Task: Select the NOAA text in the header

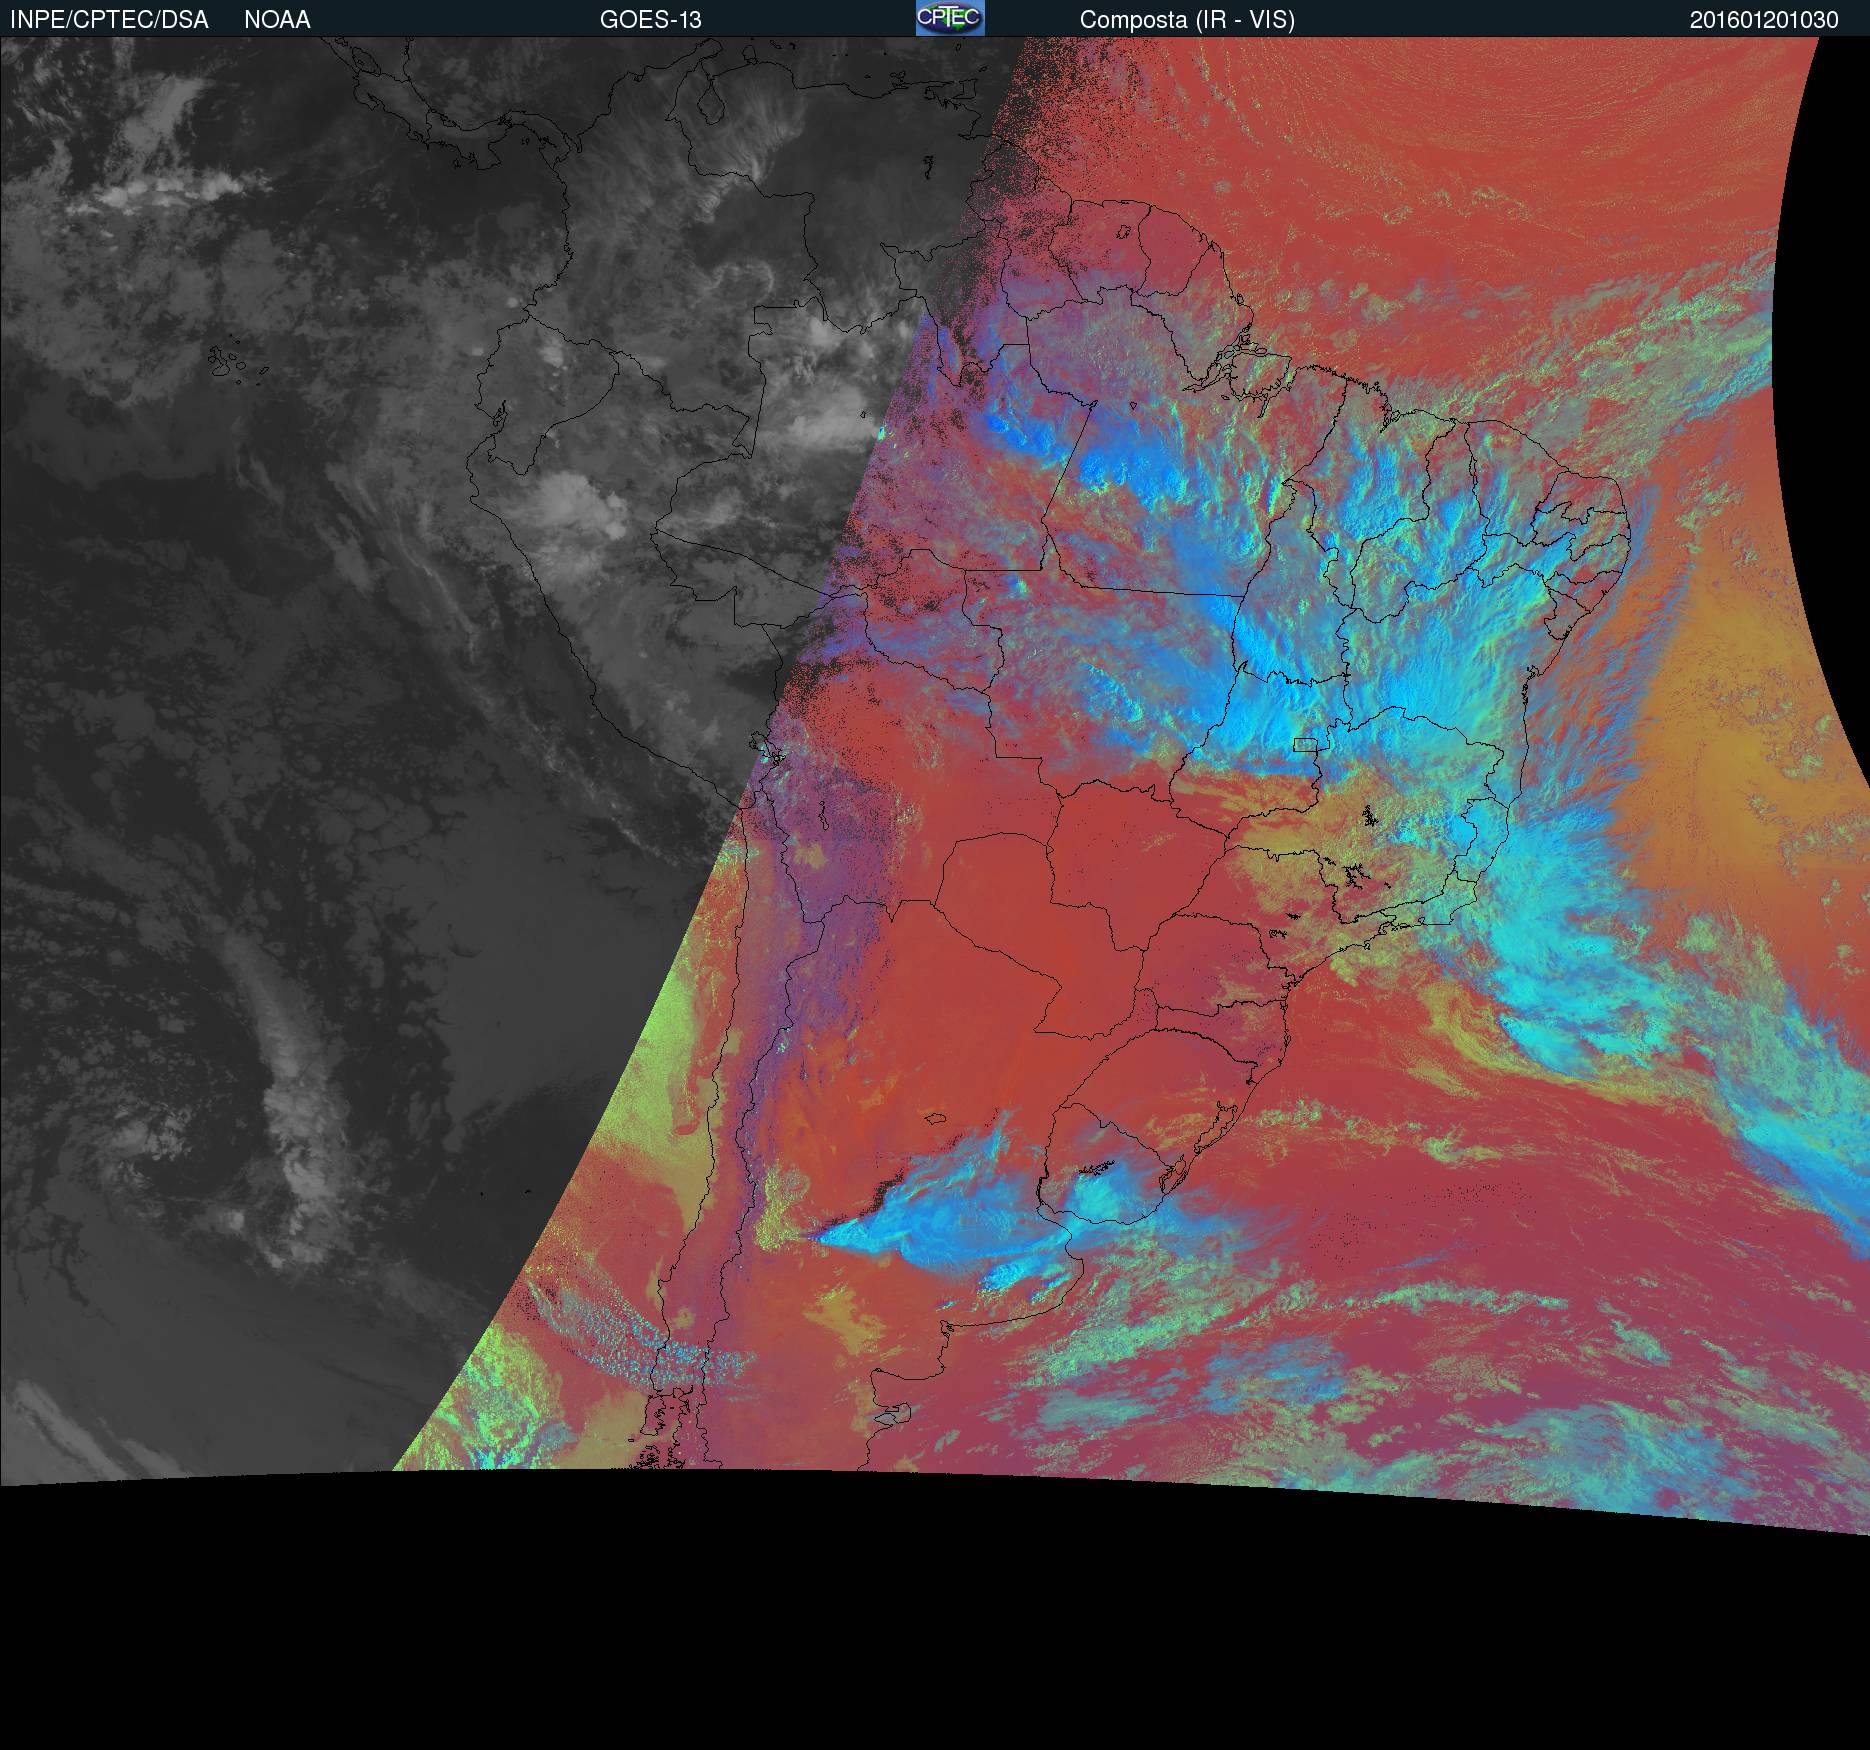Action: (x=277, y=20)
